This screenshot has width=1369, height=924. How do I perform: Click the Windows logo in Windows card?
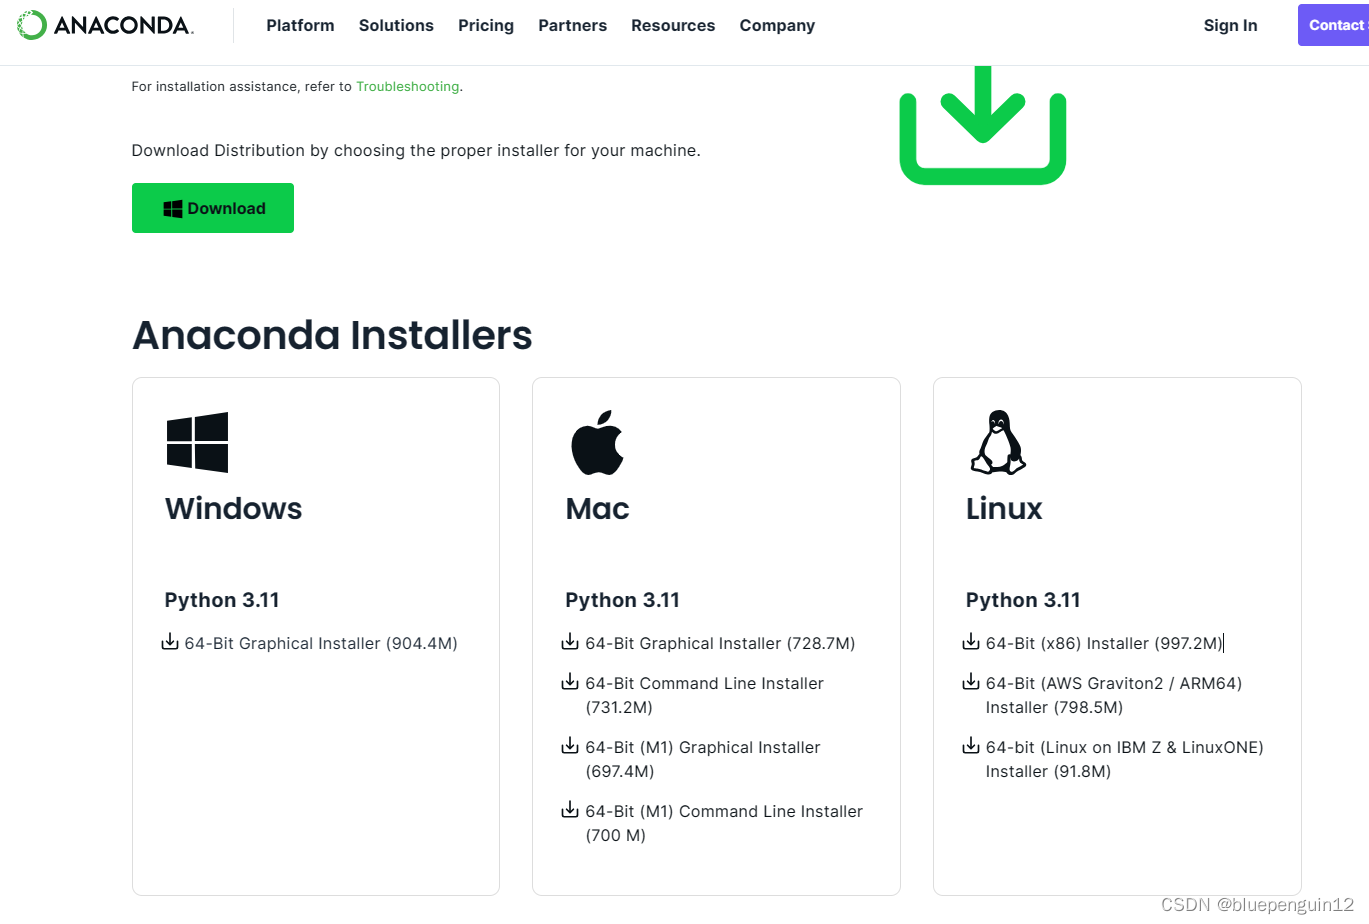coord(197,442)
